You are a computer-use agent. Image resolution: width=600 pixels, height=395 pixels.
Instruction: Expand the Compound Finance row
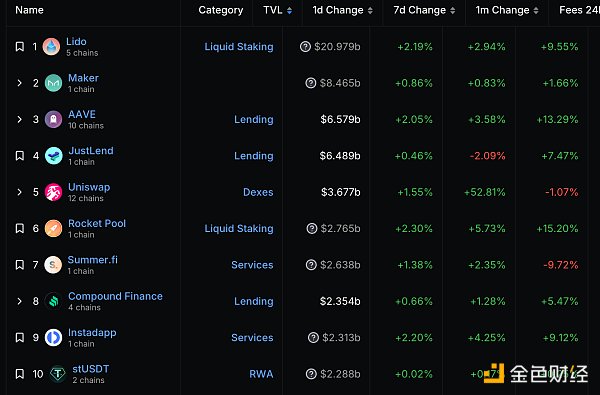pos(20,301)
